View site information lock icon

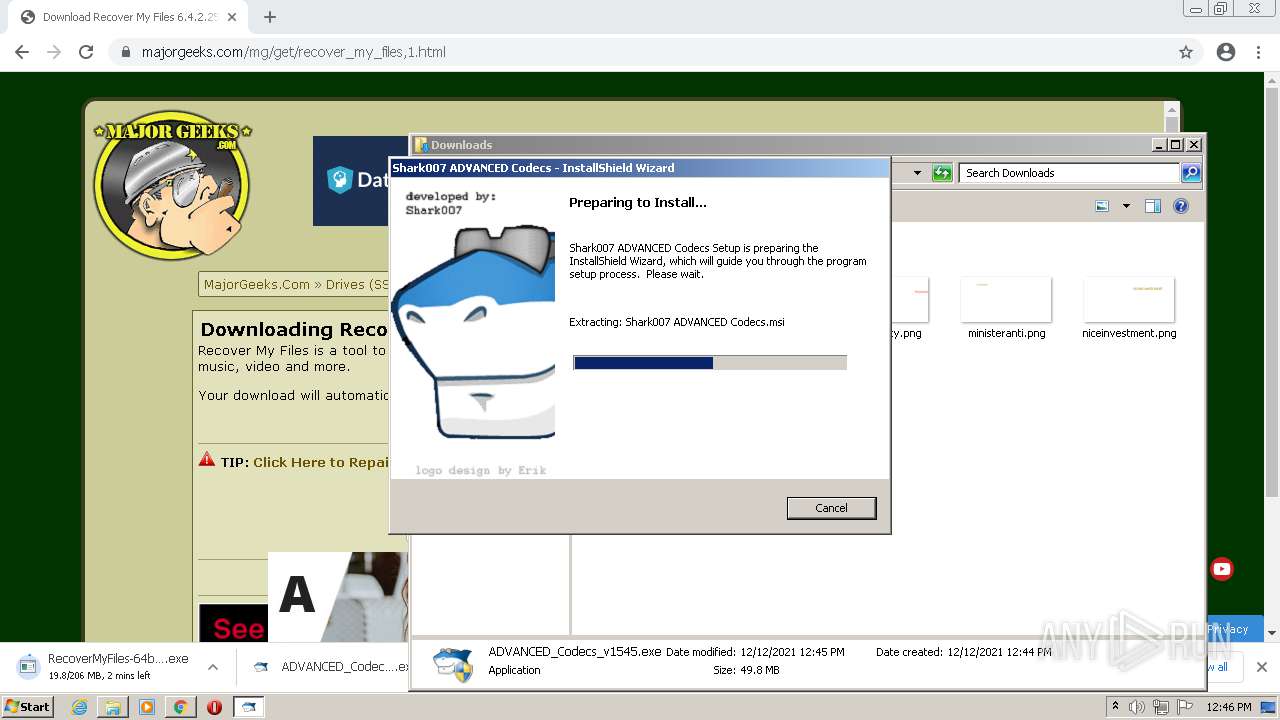(x=126, y=52)
